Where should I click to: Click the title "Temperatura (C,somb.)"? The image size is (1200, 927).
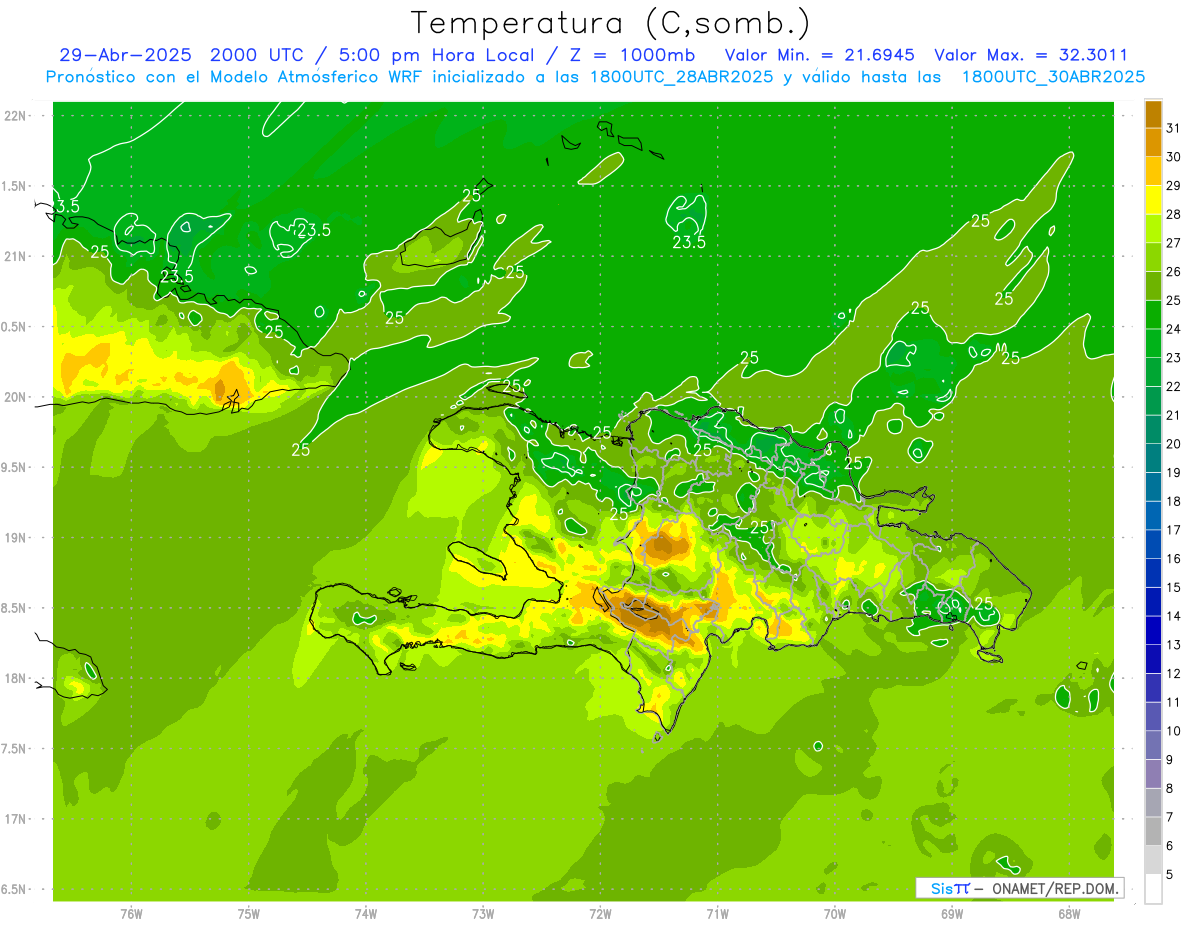coord(610,22)
